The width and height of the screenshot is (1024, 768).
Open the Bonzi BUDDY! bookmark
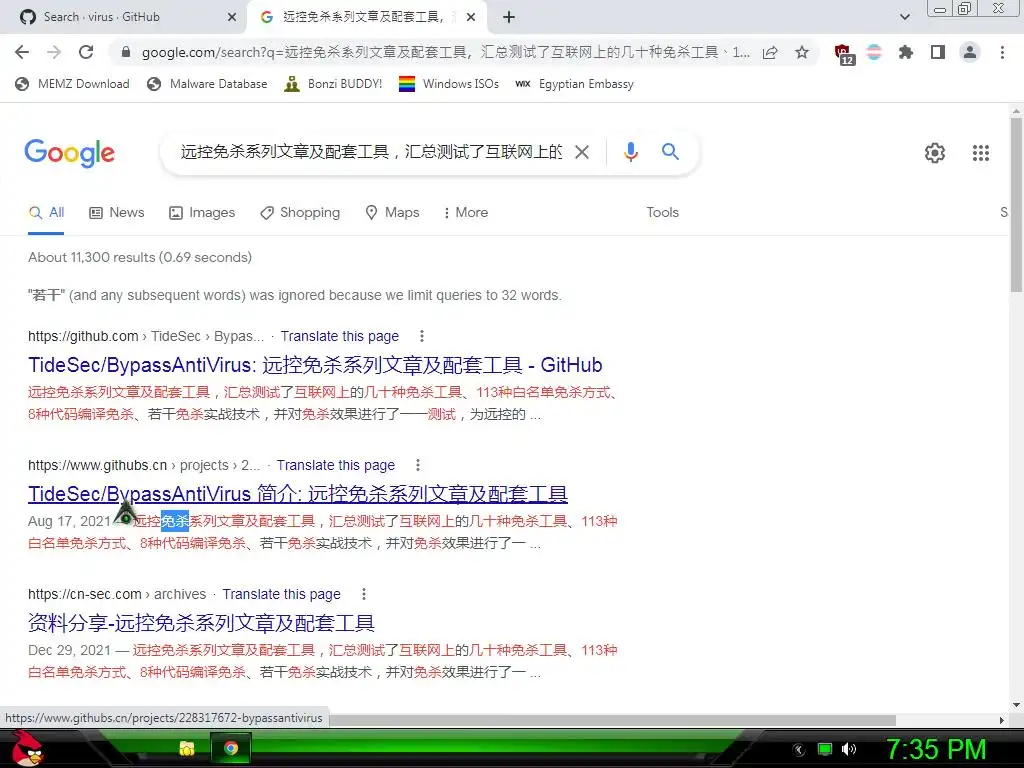tap(333, 84)
